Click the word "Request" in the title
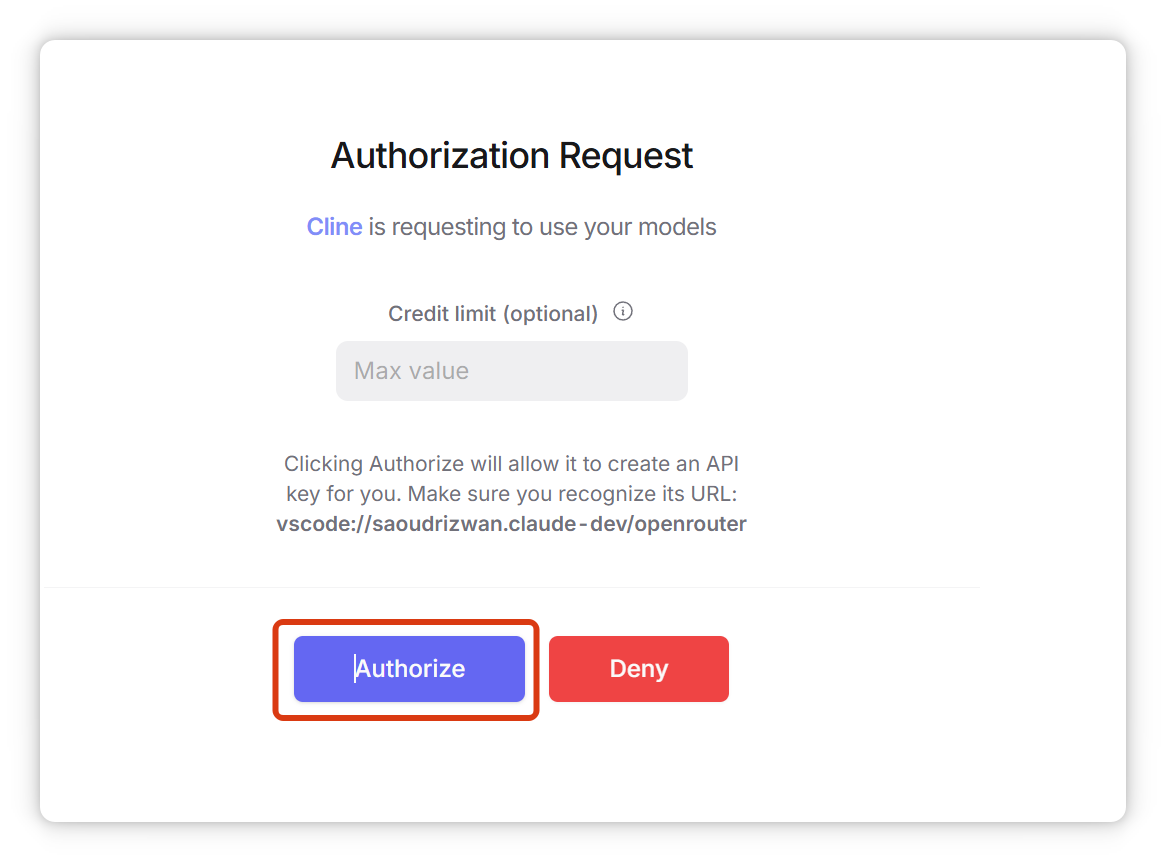 (625, 156)
